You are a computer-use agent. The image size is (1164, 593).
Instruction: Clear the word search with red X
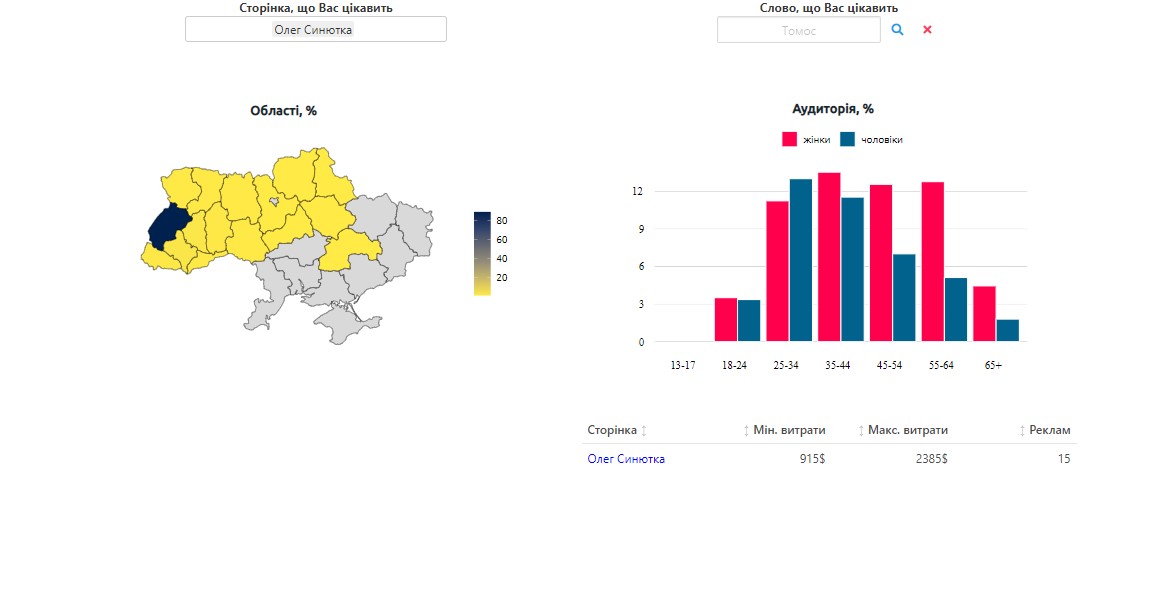pos(927,30)
